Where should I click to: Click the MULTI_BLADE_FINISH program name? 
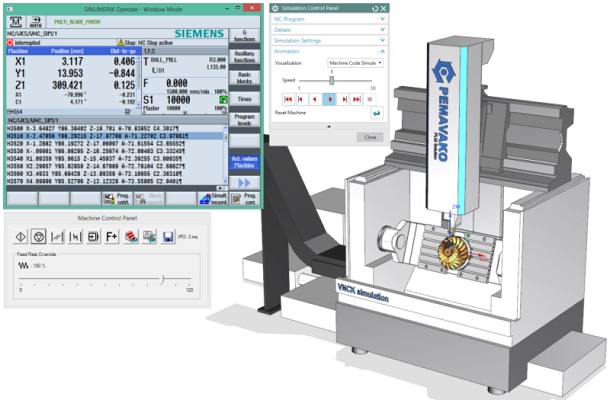pos(77,22)
